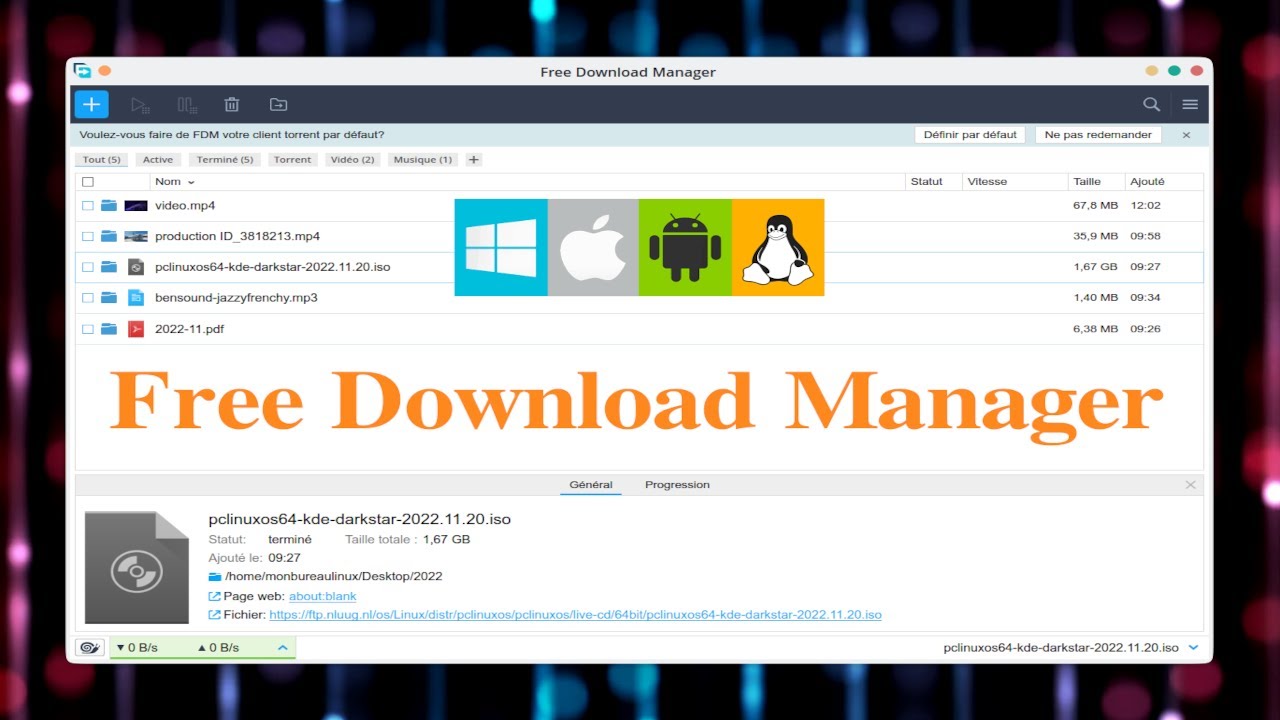Screen dimensions: 1280x720
Task: Pause all downloads from the toolbar
Action: [x=187, y=104]
